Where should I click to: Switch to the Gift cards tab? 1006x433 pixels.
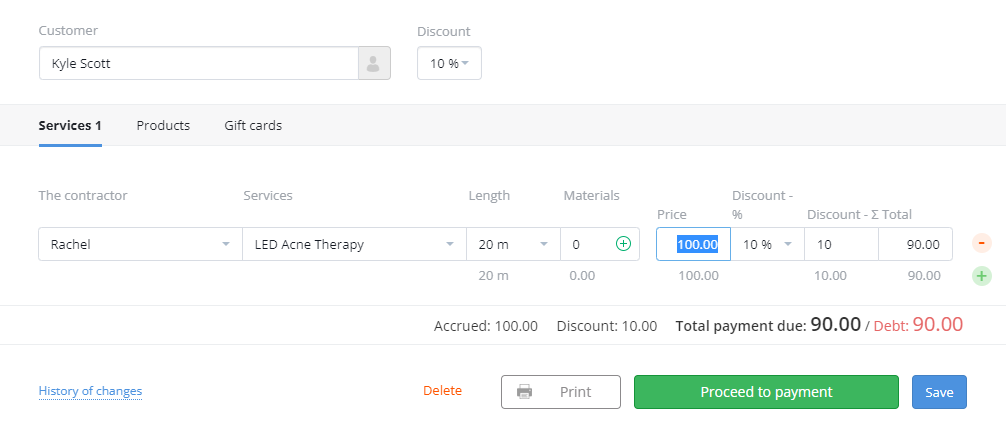[x=253, y=126]
